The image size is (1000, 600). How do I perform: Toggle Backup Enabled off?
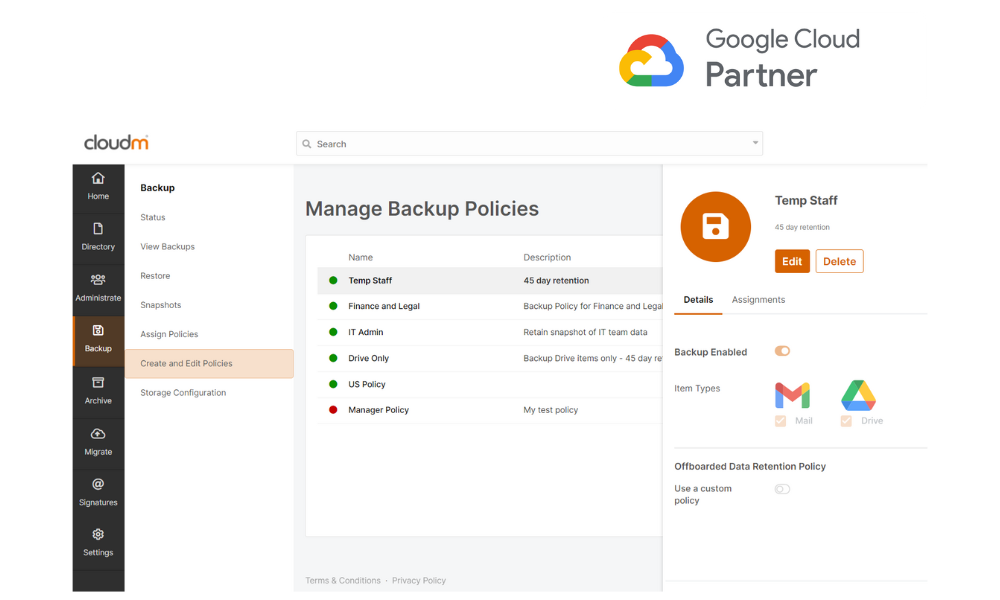[781, 351]
